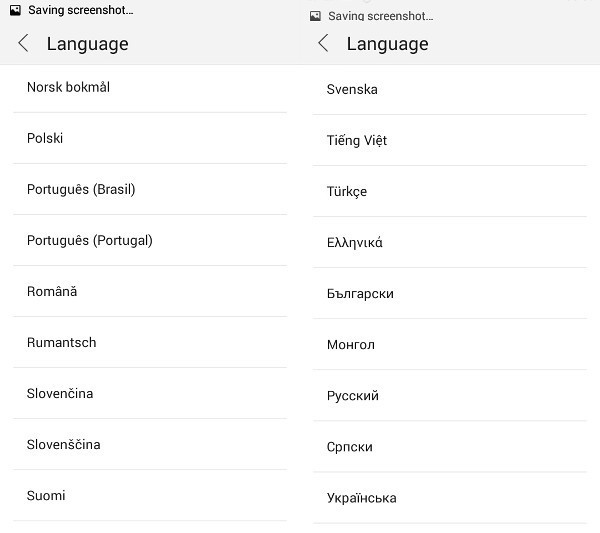
Task: Choose the Rumantsch language entry
Action: (62, 342)
